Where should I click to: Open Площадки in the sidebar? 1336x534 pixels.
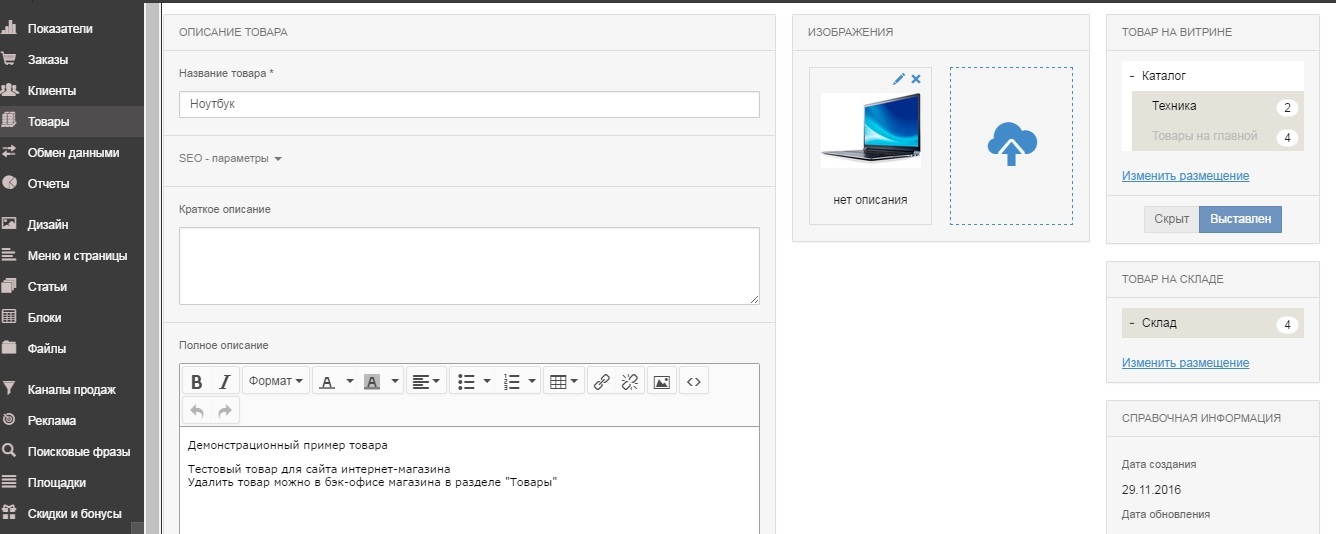72,483
